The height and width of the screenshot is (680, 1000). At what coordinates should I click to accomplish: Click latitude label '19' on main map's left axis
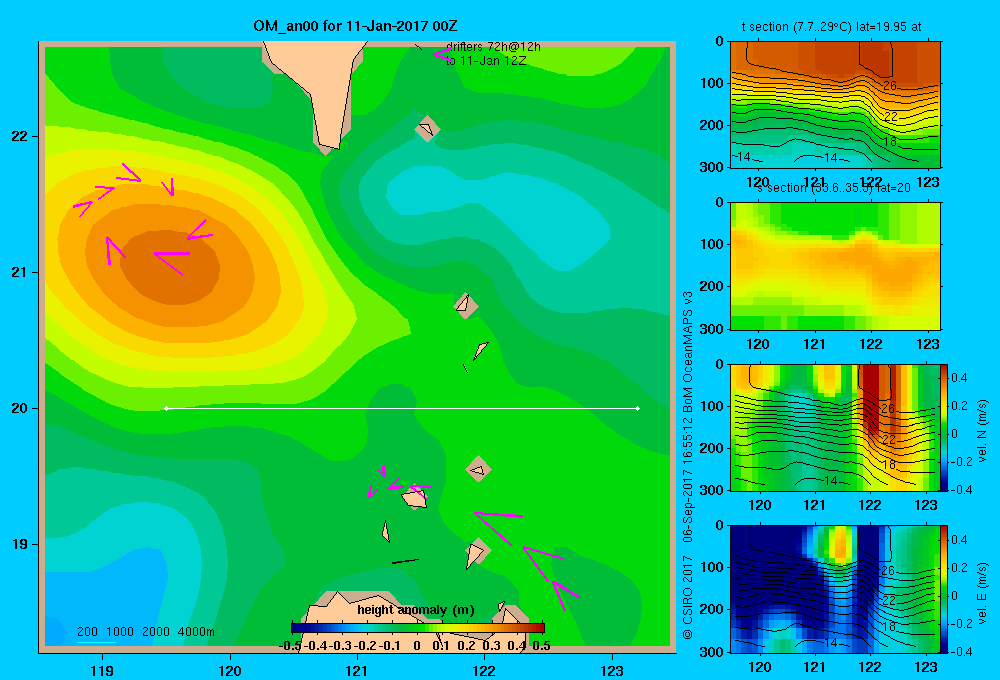point(20,544)
